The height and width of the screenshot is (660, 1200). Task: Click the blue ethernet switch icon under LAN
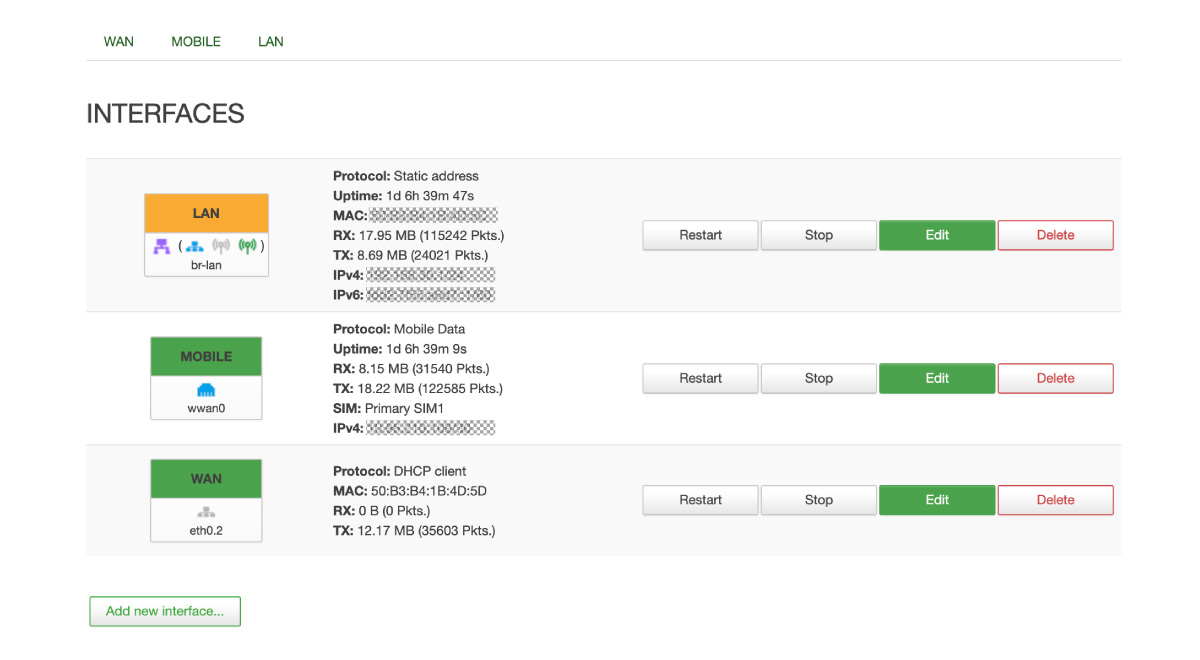click(195, 246)
